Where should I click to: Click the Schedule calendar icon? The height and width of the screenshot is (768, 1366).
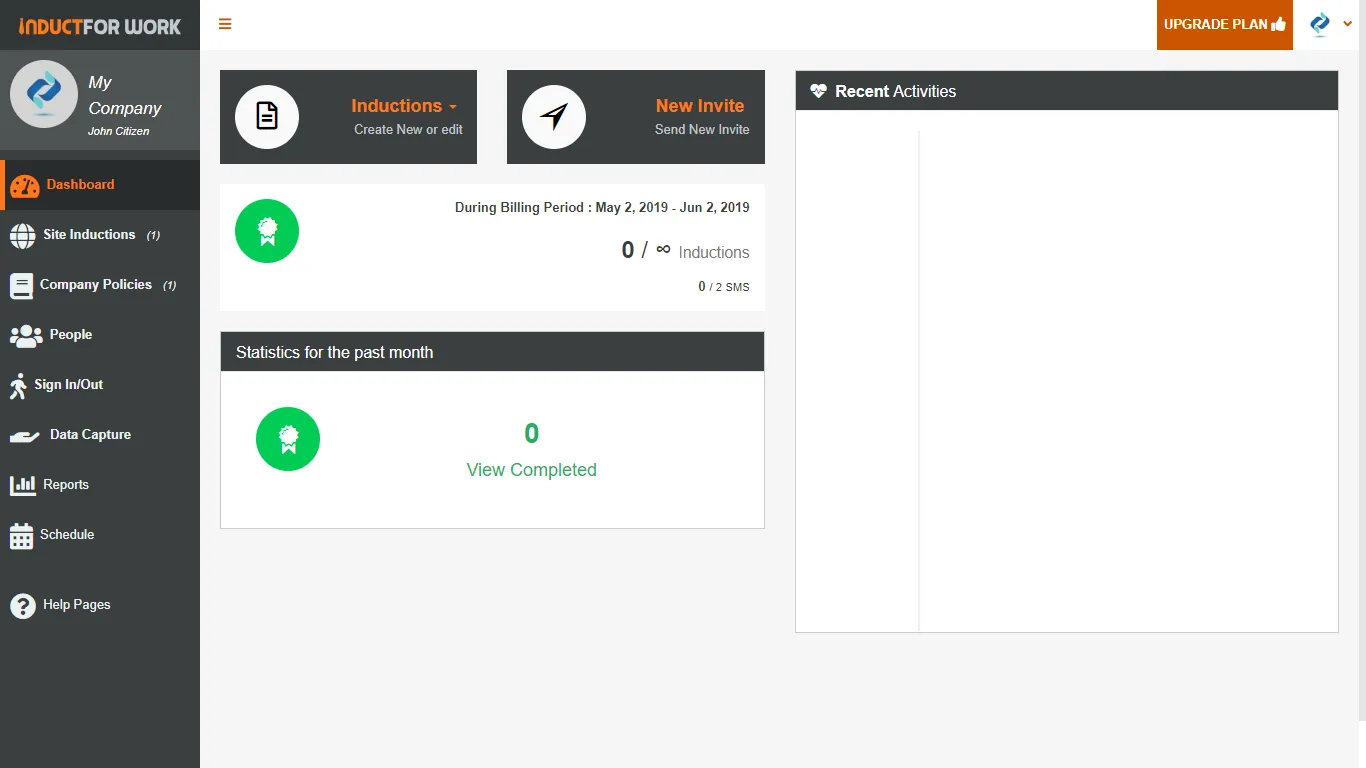pyautogui.click(x=21, y=536)
